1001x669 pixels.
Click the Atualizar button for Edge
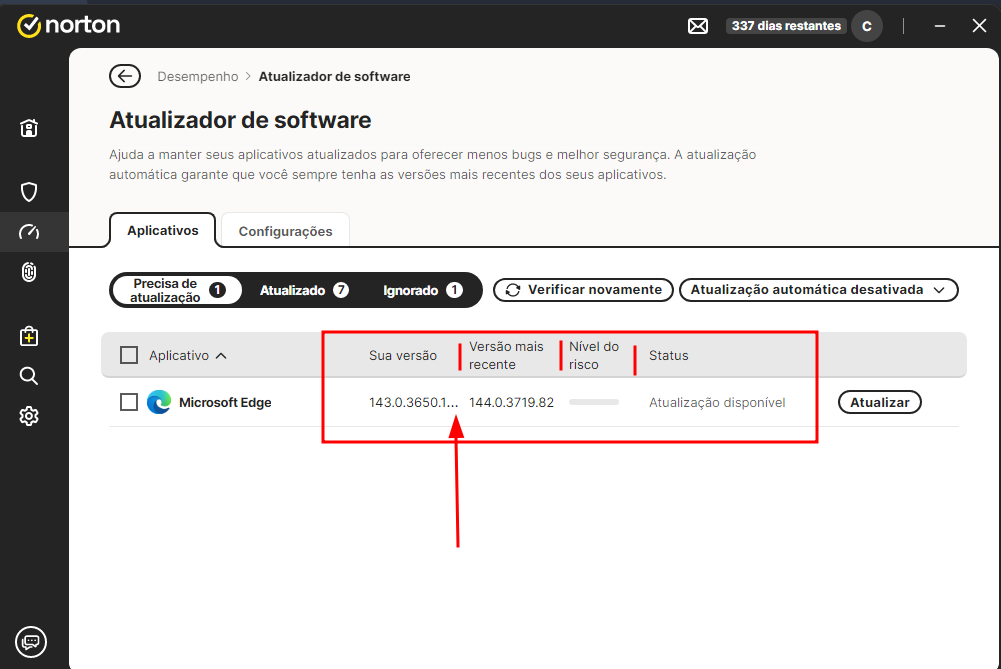[x=879, y=402]
